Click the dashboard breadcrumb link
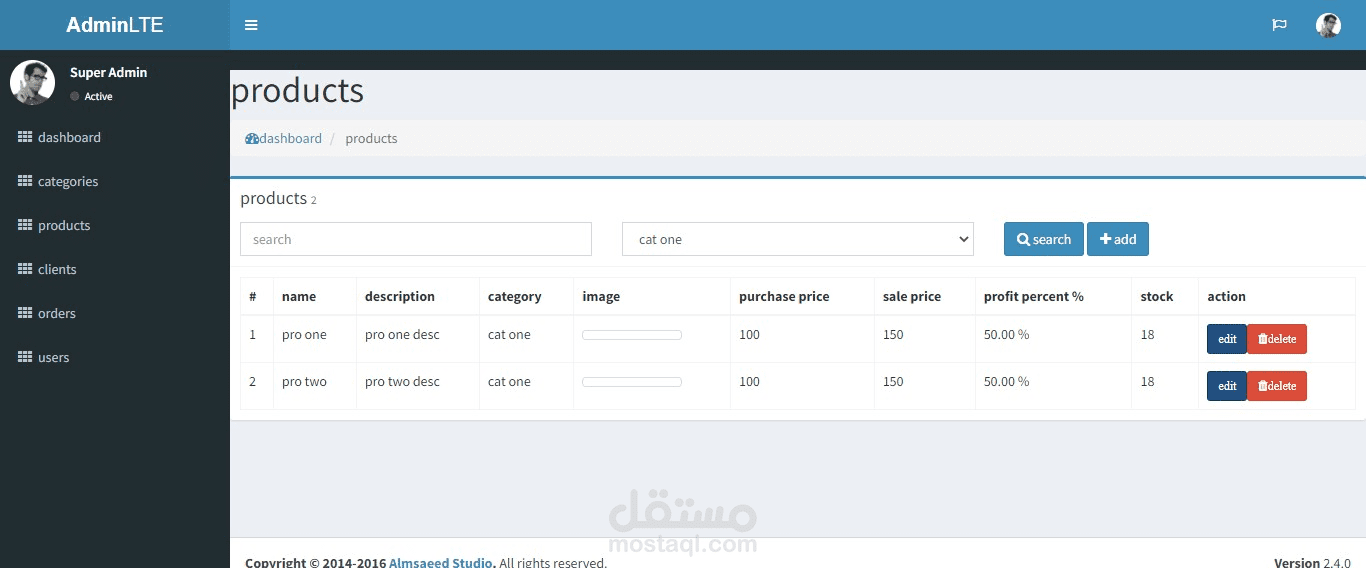This screenshot has width=1366, height=568. 284,139
